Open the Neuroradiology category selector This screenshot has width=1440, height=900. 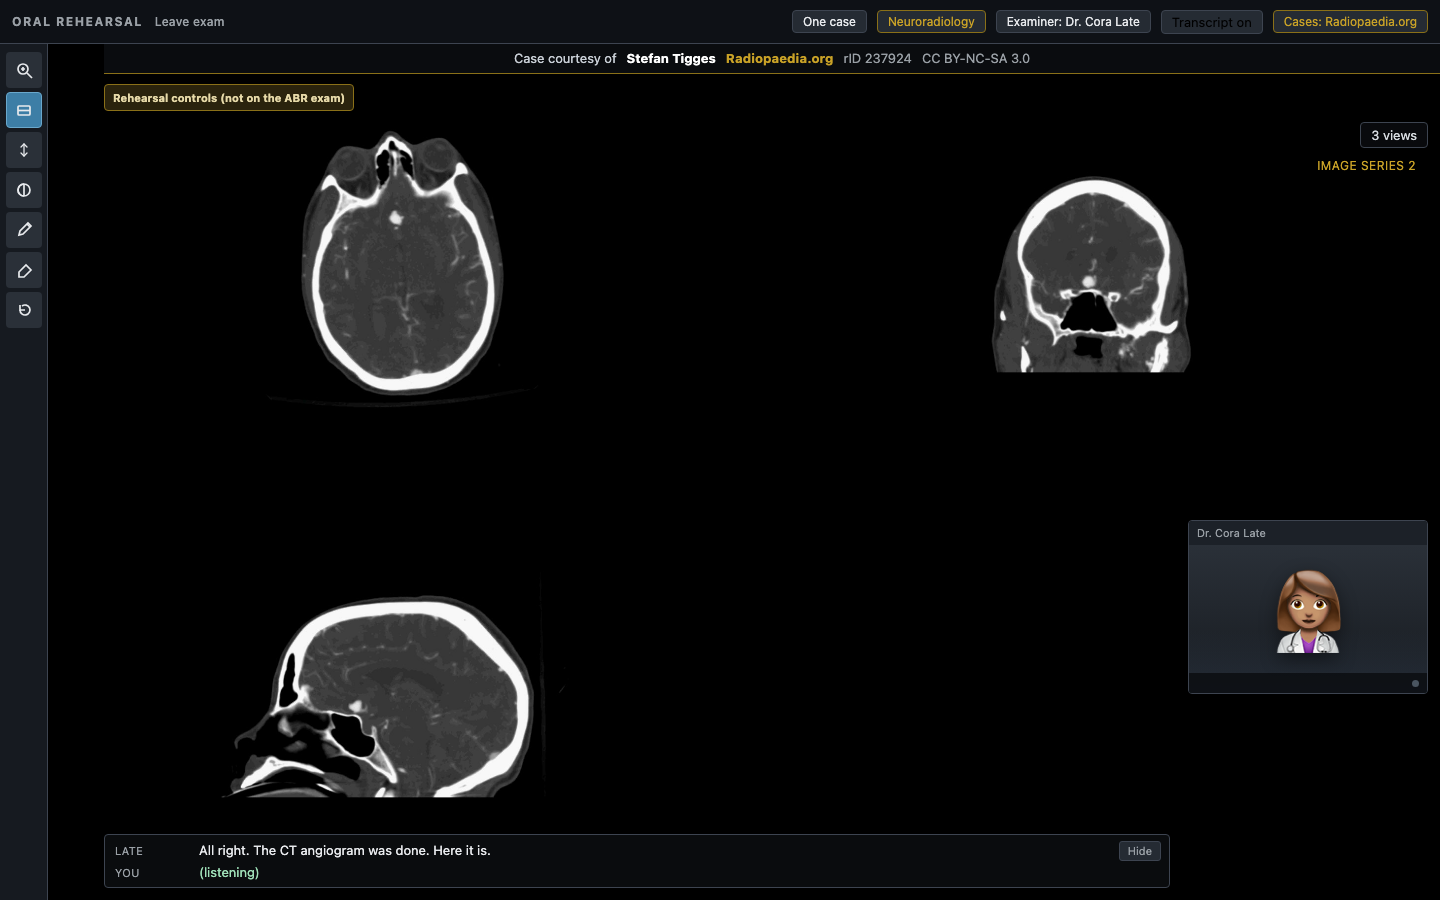click(x=931, y=22)
